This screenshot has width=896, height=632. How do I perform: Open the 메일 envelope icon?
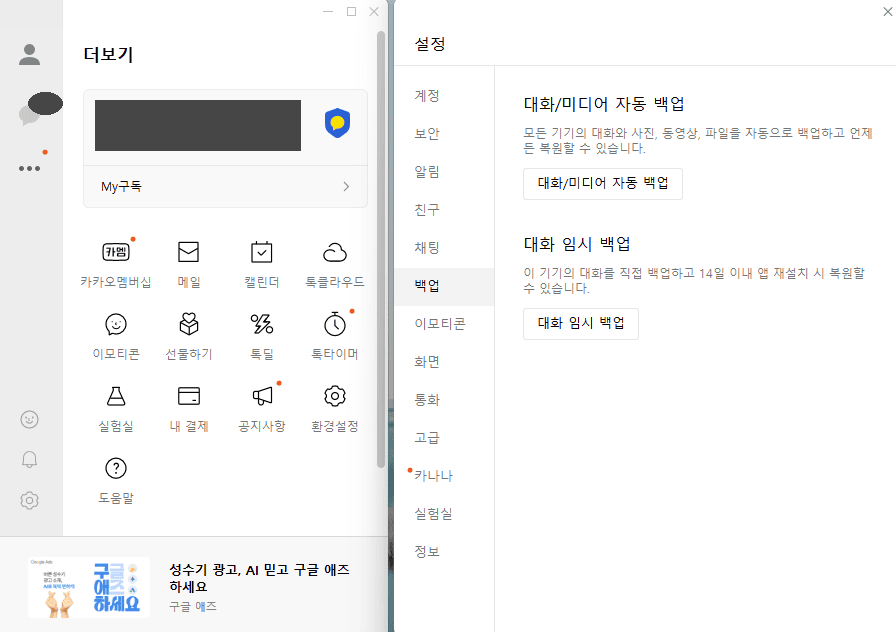[x=189, y=252]
